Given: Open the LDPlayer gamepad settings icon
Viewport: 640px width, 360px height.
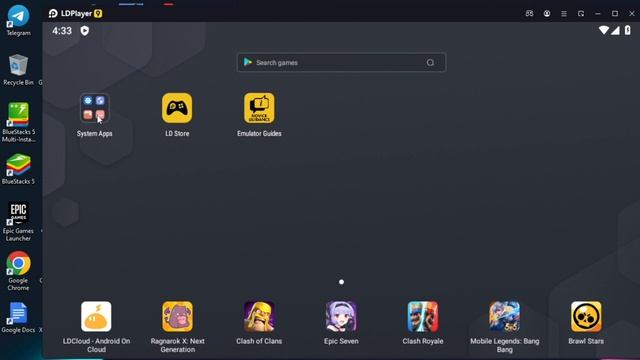Looking at the screenshot, I should coord(529,13).
